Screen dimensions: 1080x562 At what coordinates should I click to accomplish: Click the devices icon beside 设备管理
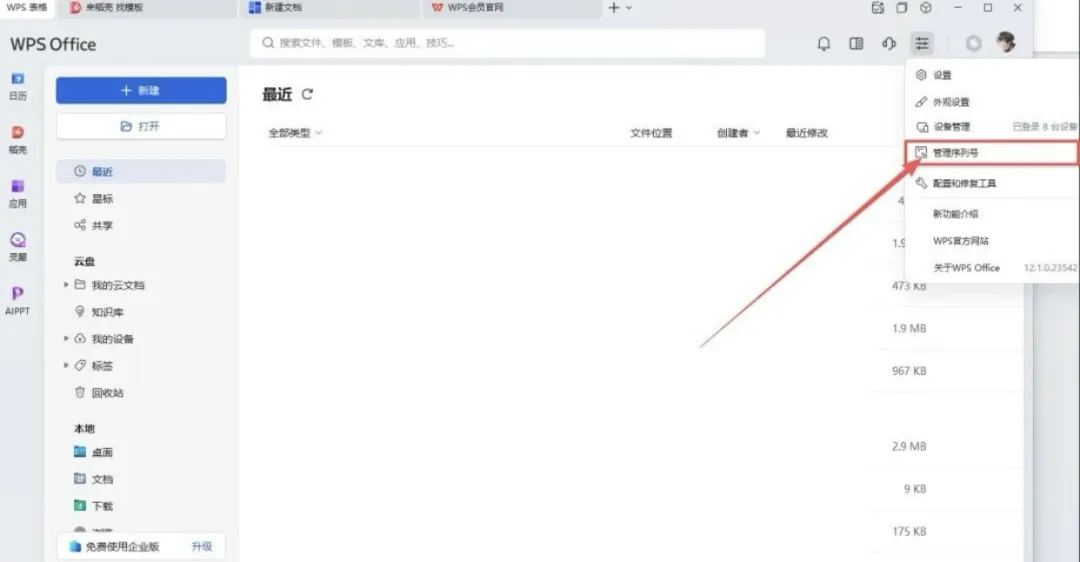922,127
